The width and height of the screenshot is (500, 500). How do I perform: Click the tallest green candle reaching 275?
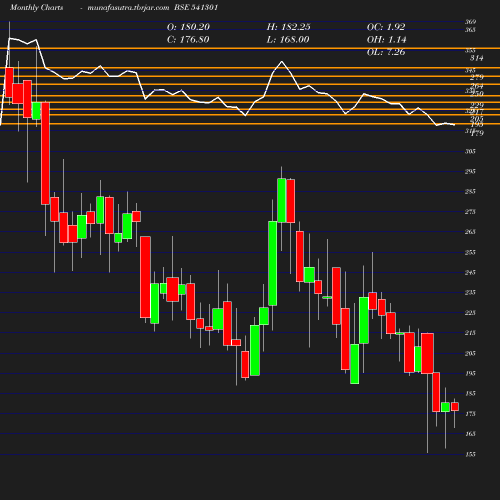point(273,263)
